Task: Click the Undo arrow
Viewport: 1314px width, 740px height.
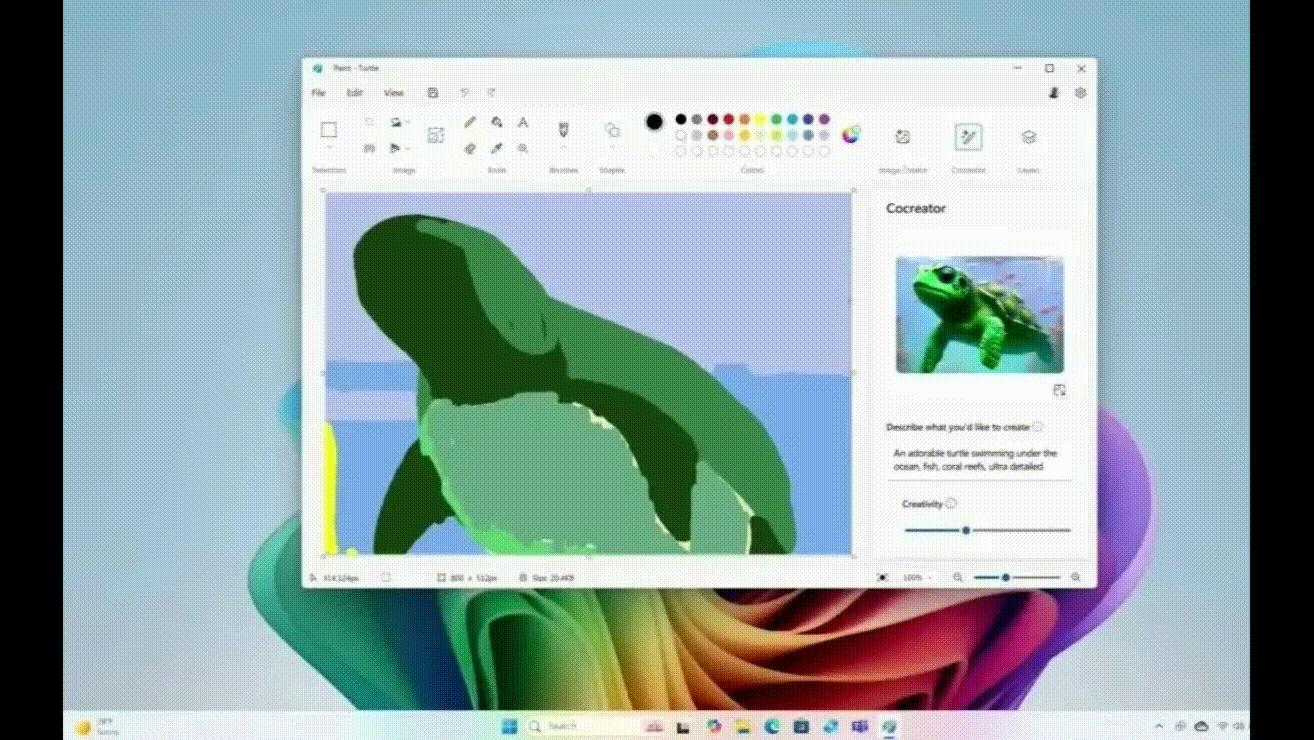Action: pyautogui.click(x=464, y=93)
